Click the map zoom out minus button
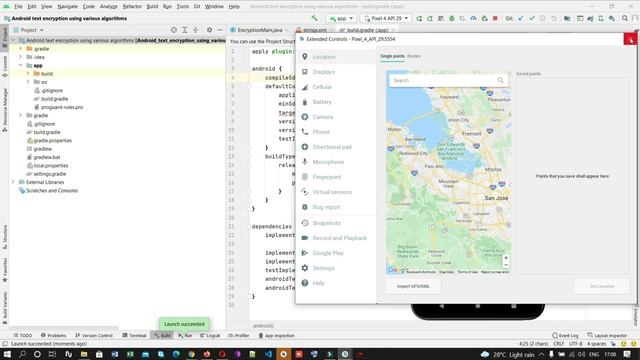The width and height of the screenshot is (640, 360). pyautogui.click(x=506, y=265)
